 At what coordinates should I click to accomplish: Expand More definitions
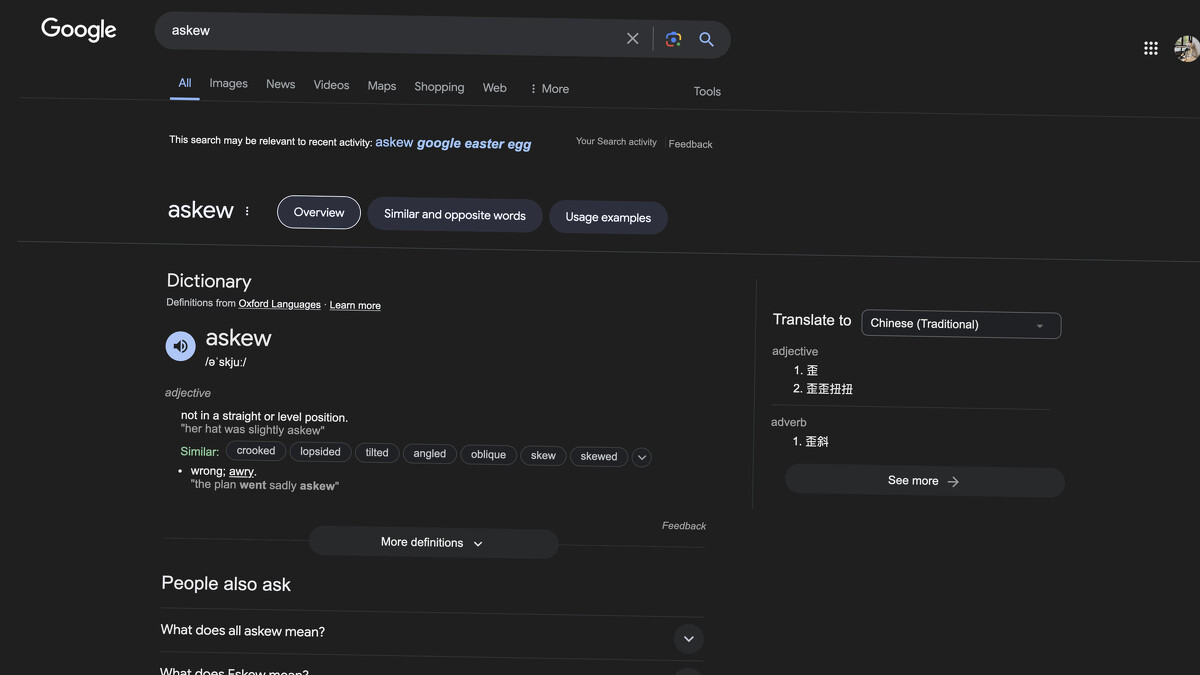tap(432, 543)
